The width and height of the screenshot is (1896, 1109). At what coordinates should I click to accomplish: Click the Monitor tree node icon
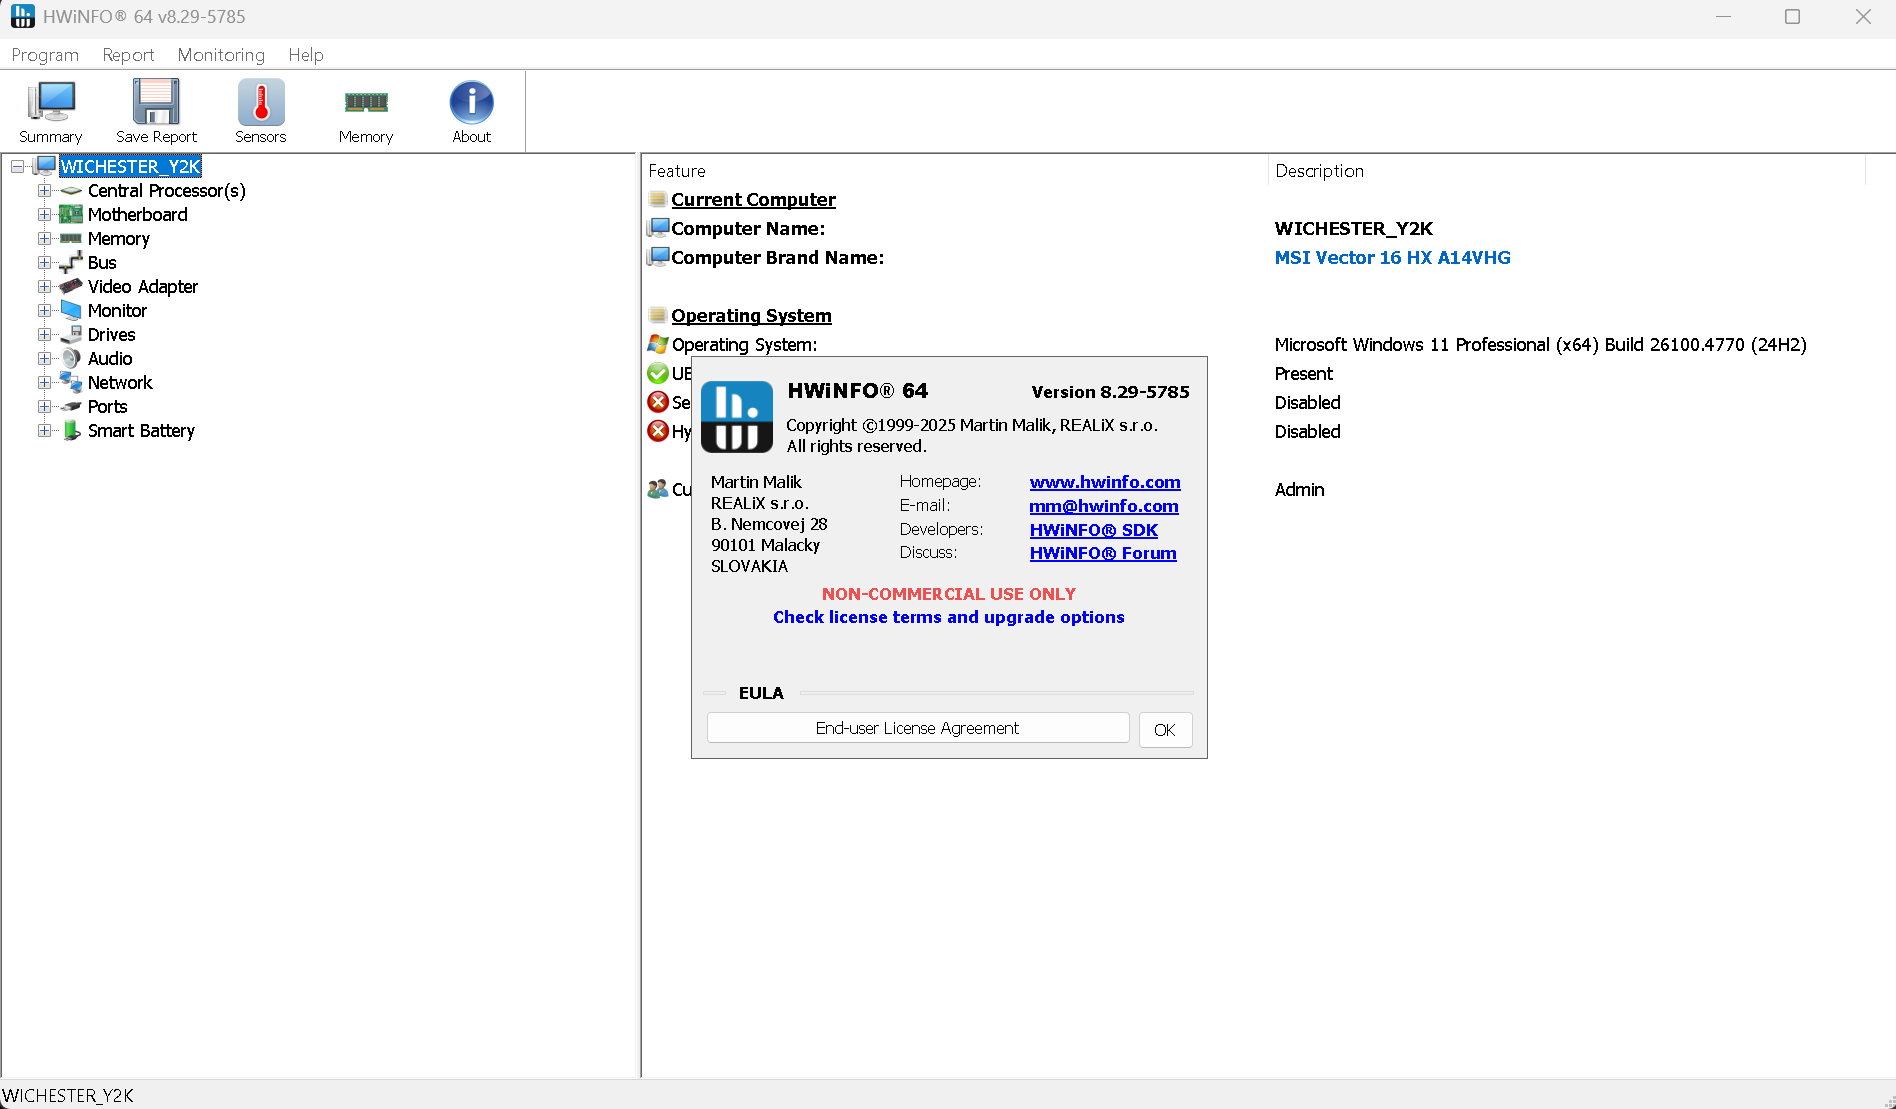tap(71, 310)
